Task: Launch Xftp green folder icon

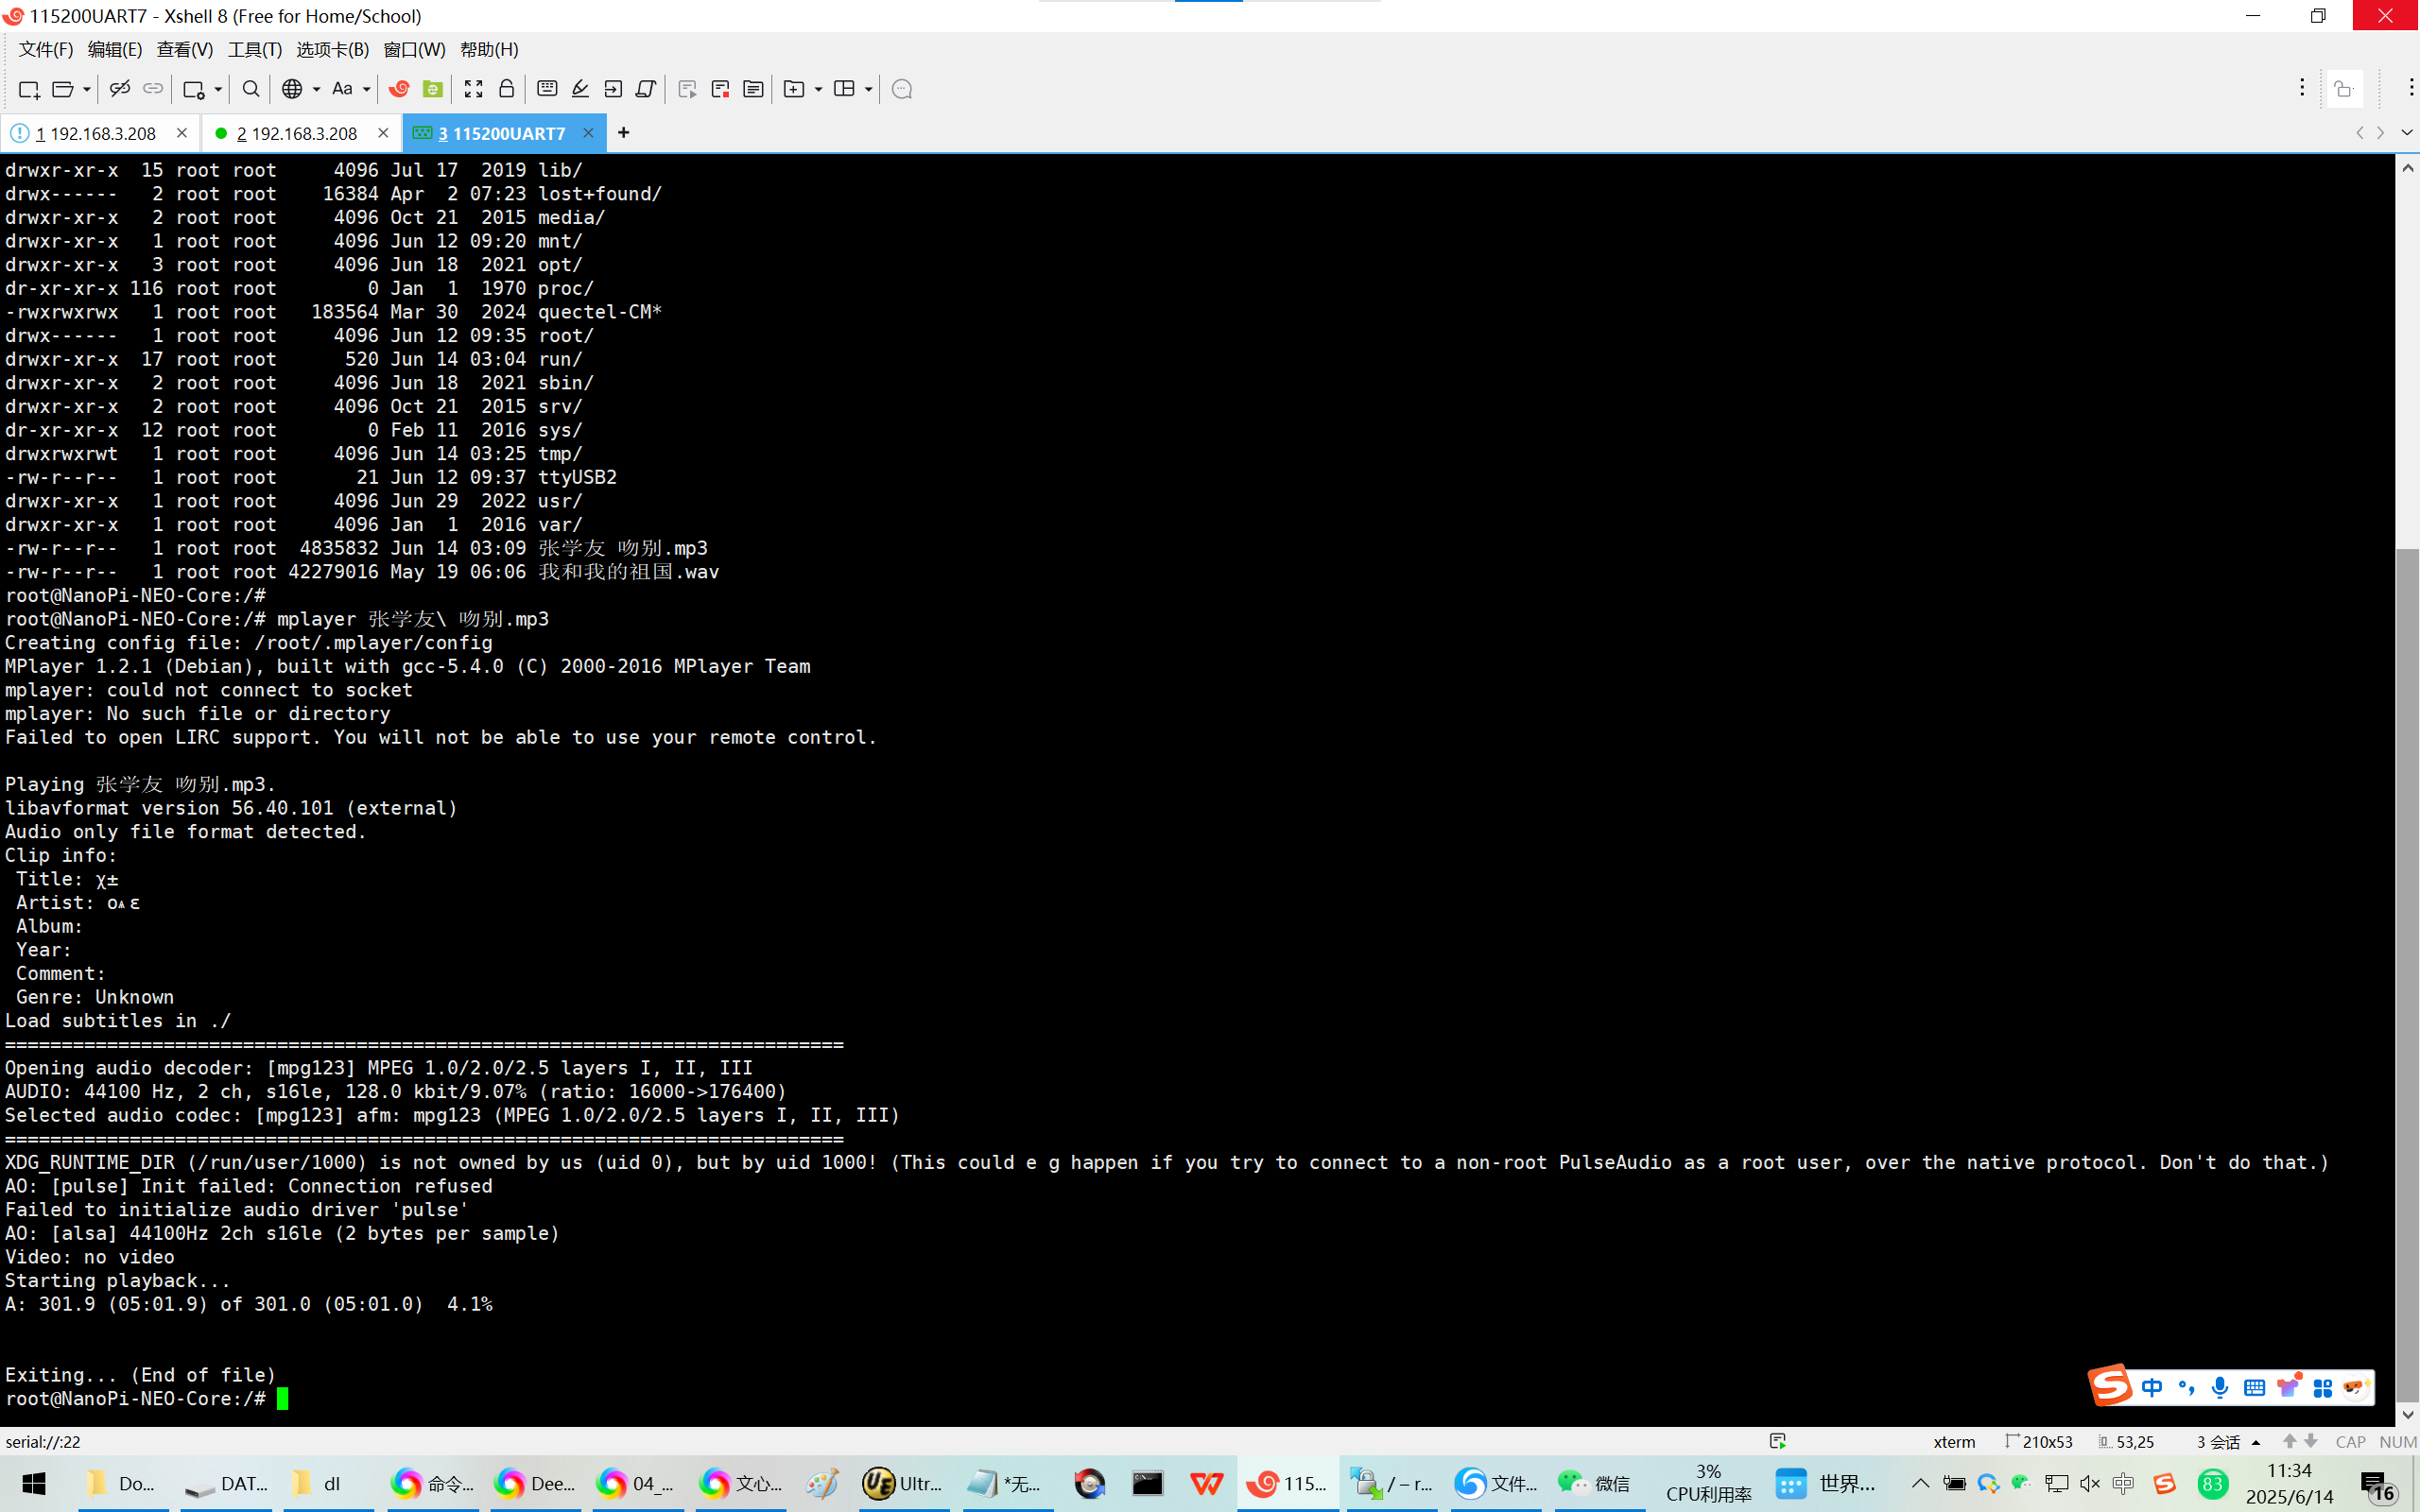Action: (x=433, y=89)
